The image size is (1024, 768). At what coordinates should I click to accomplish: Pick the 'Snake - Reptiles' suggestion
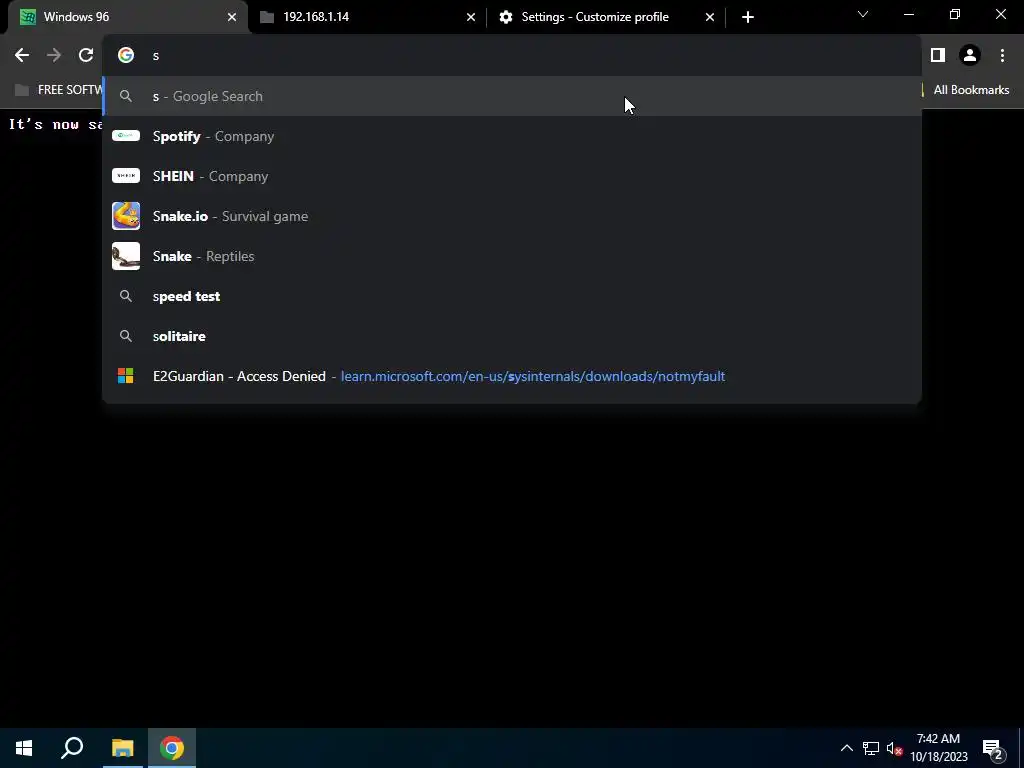512,256
